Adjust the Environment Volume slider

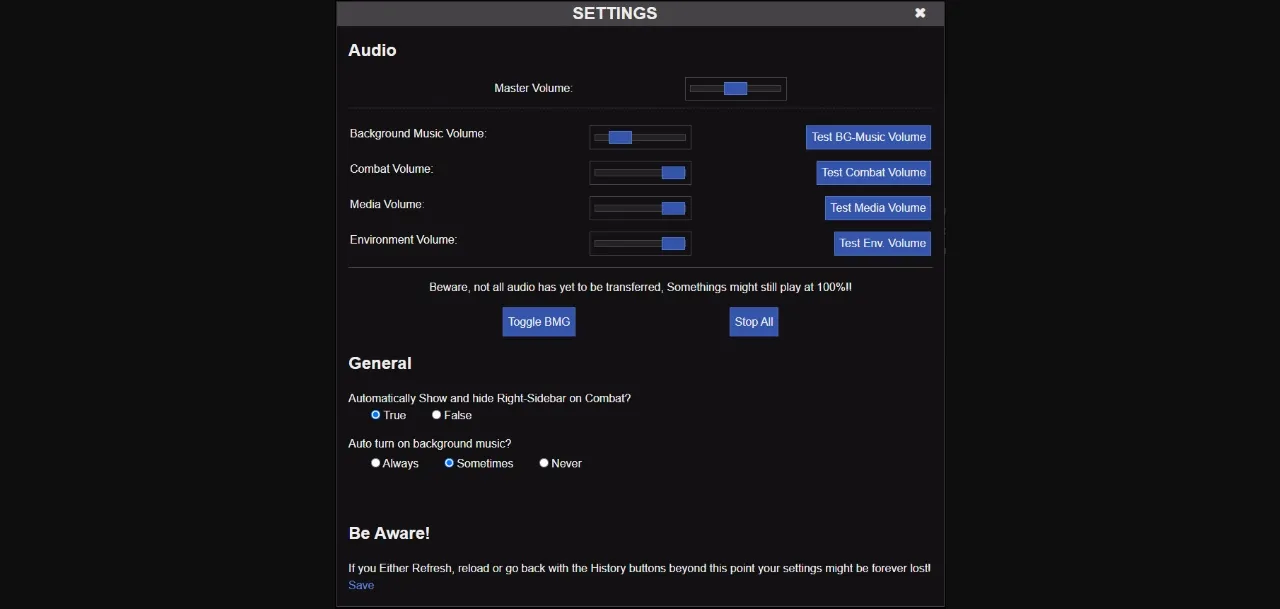coord(640,243)
